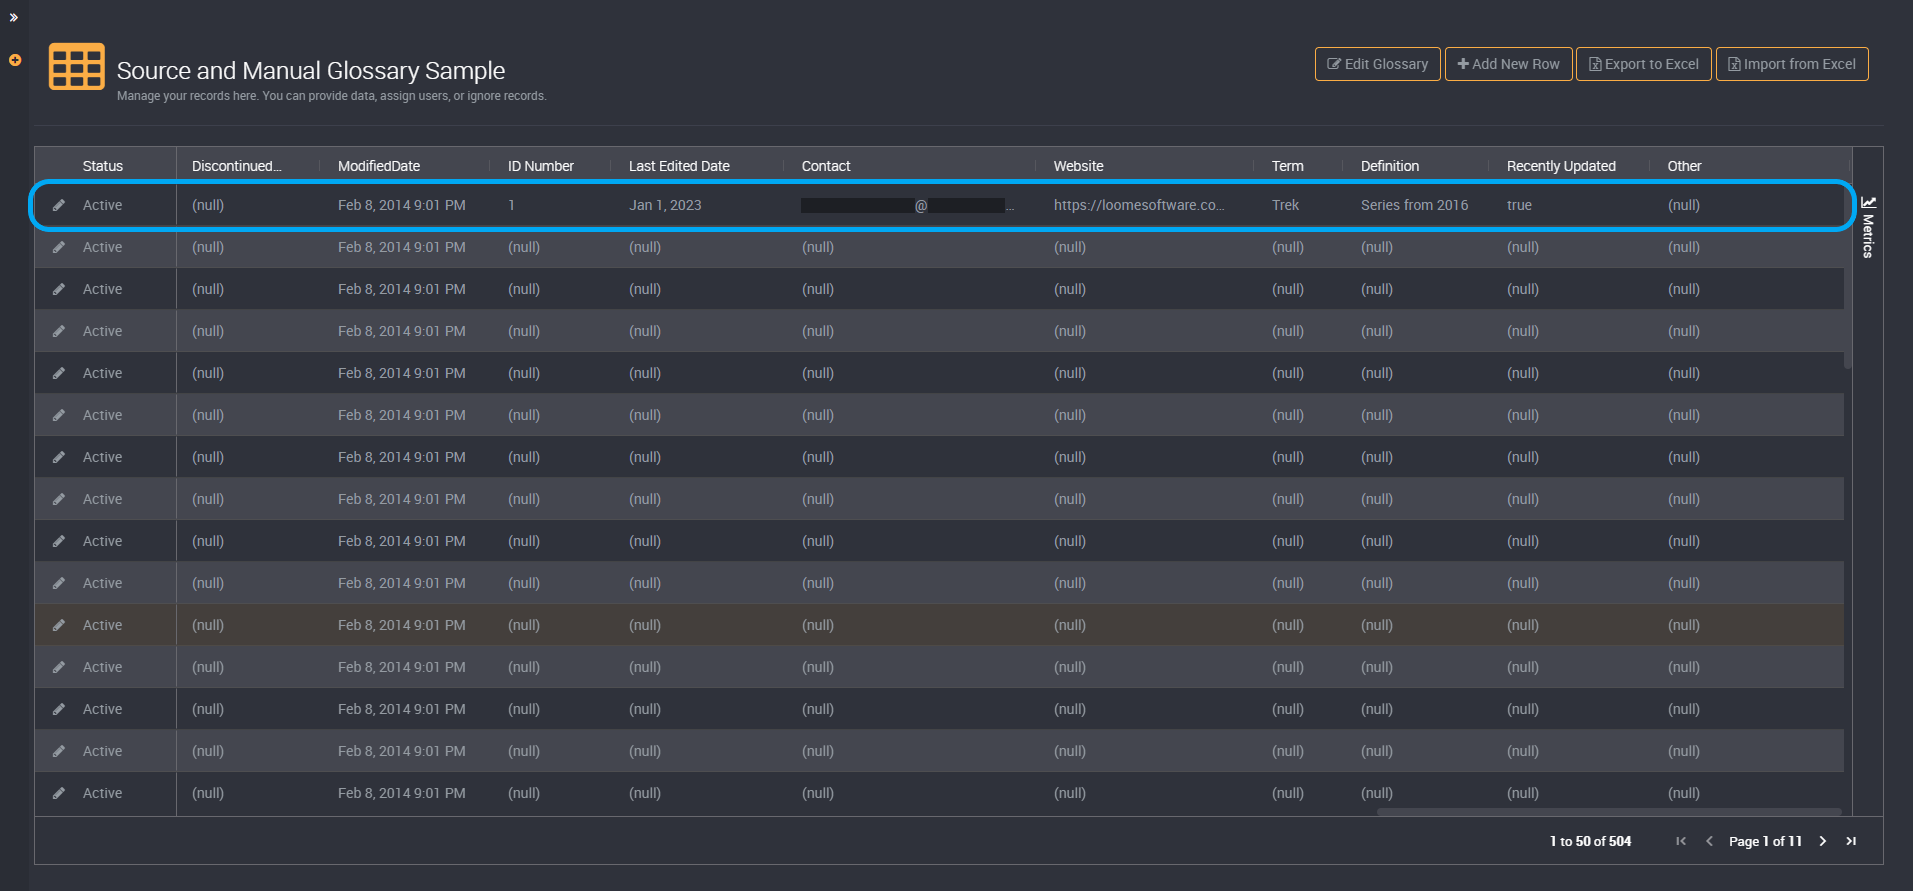Go to the previous page arrow
Viewport: 1913px width, 891px height.
tap(1709, 841)
